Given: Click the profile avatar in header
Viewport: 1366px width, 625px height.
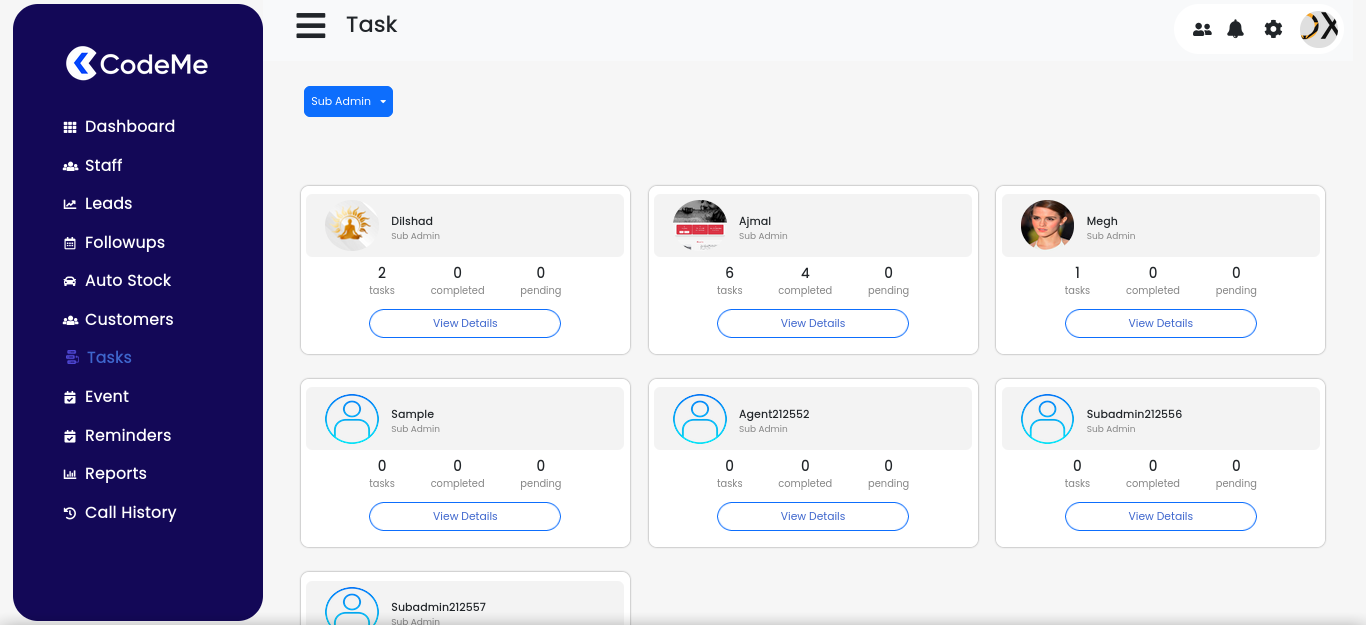Looking at the screenshot, I should click(x=1319, y=28).
